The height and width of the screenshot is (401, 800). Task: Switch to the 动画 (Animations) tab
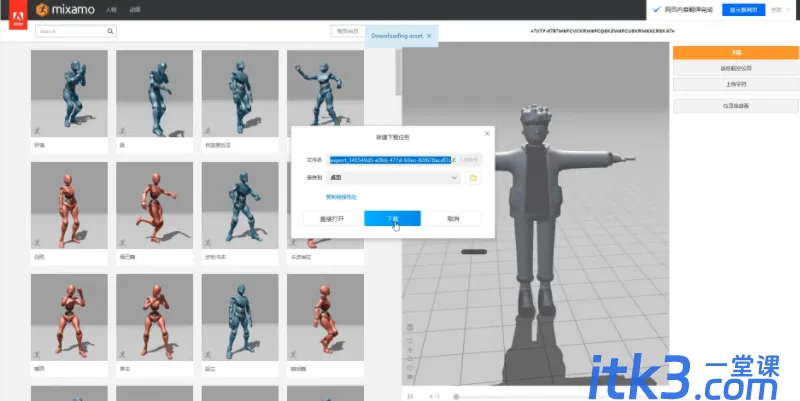(135, 10)
